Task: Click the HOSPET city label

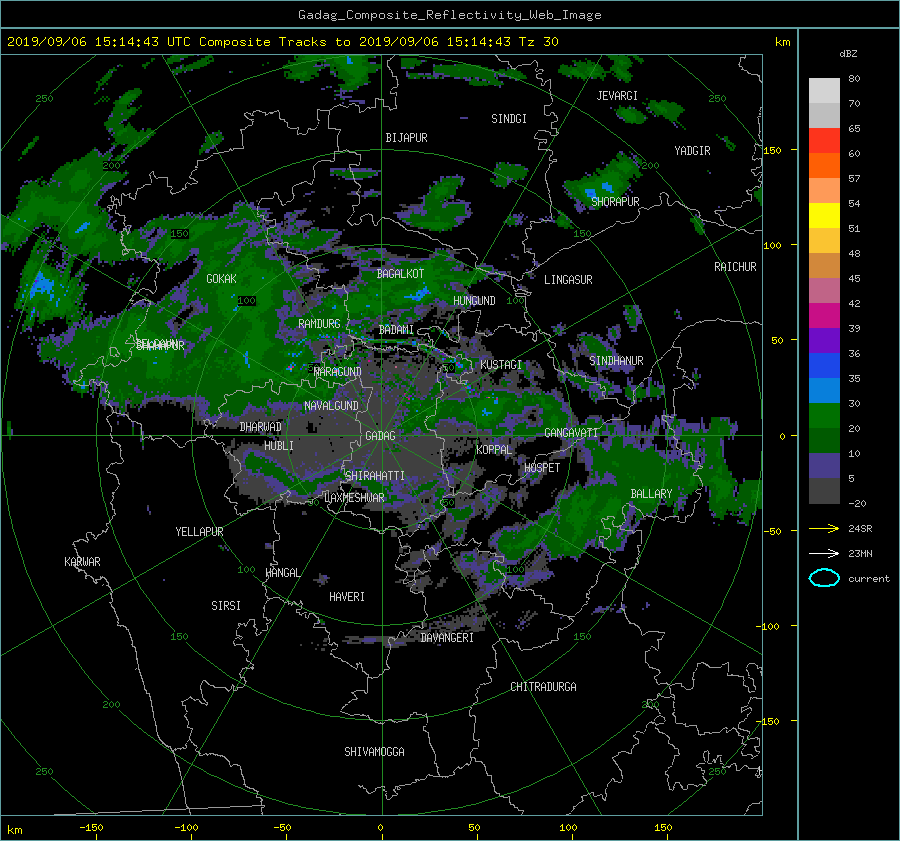Action: coord(542,468)
